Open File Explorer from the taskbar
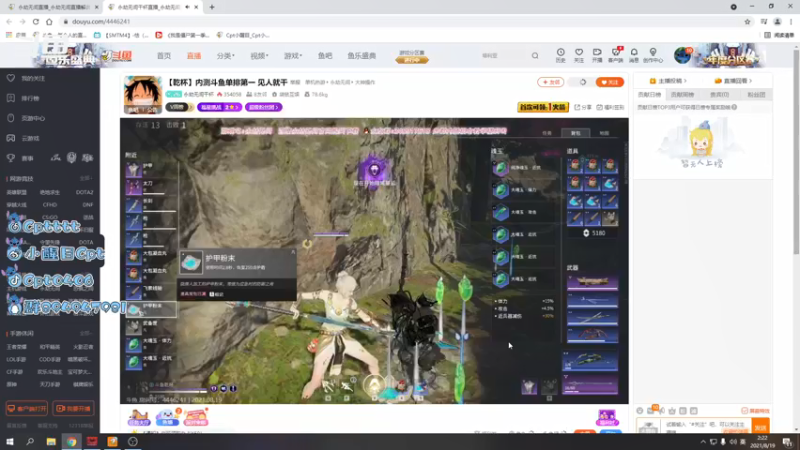This screenshot has height=450, width=800. (51, 442)
